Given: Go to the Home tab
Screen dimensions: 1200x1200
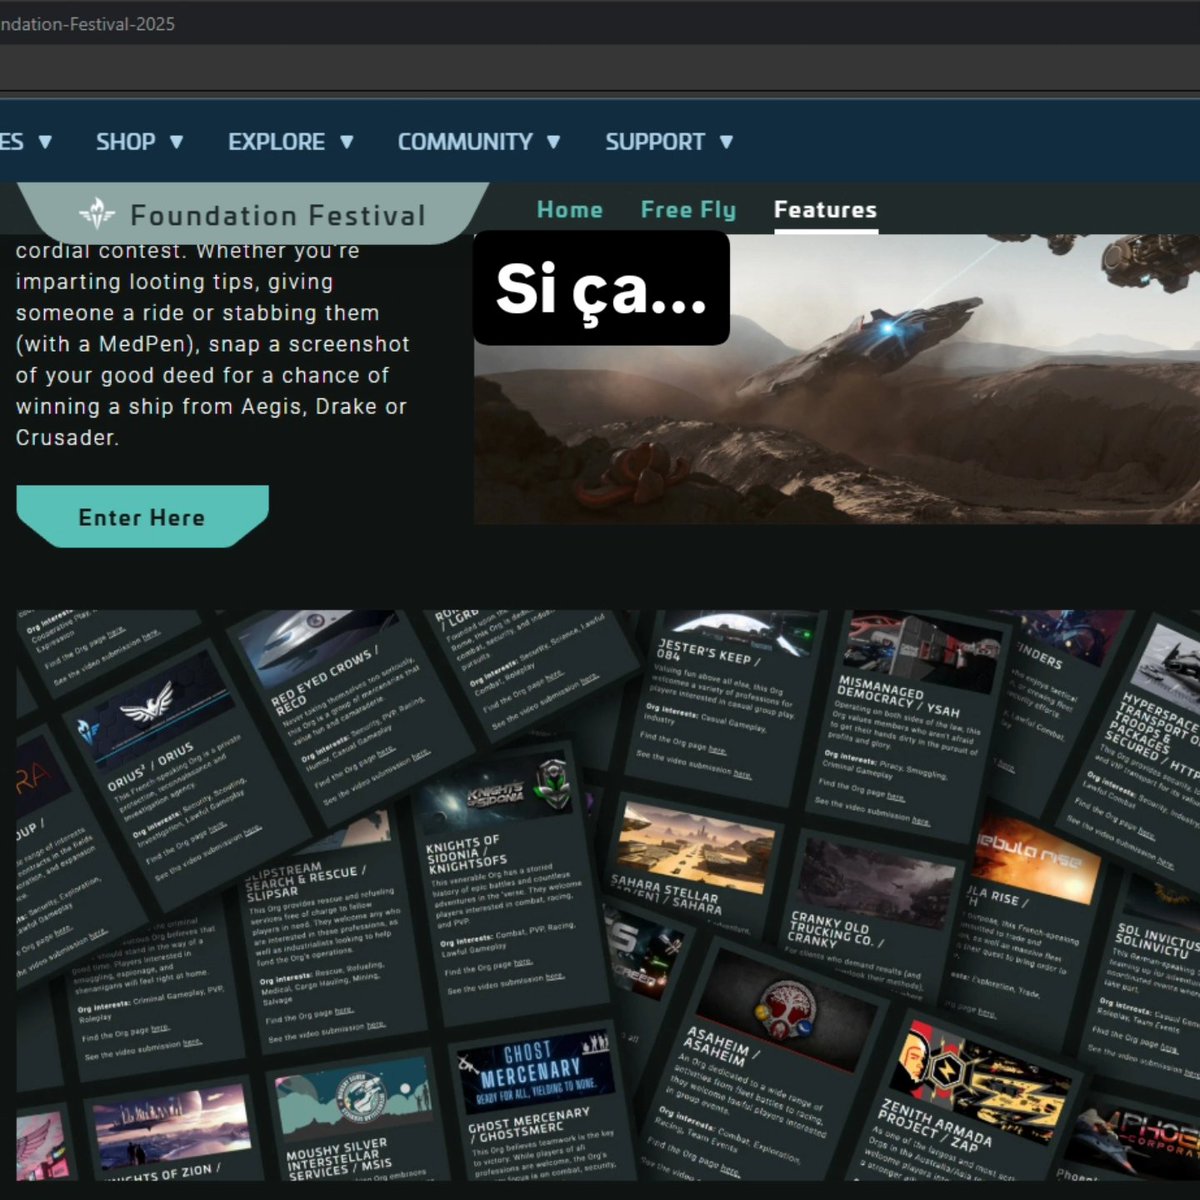Looking at the screenshot, I should pos(570,210).
